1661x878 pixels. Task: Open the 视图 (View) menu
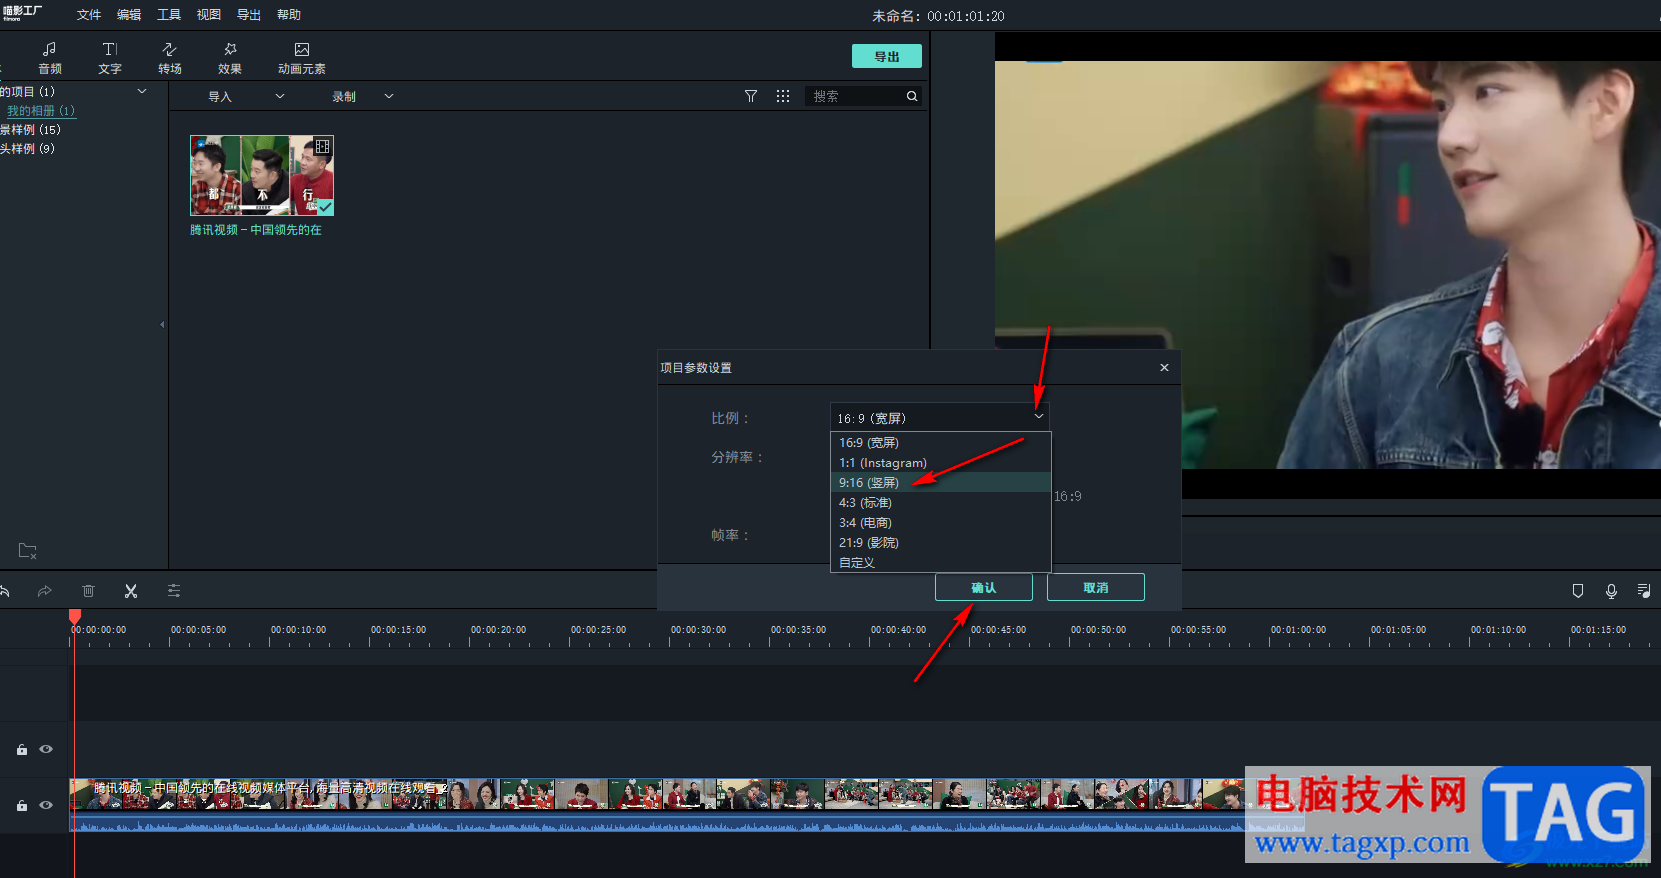(x=209, y=15)
